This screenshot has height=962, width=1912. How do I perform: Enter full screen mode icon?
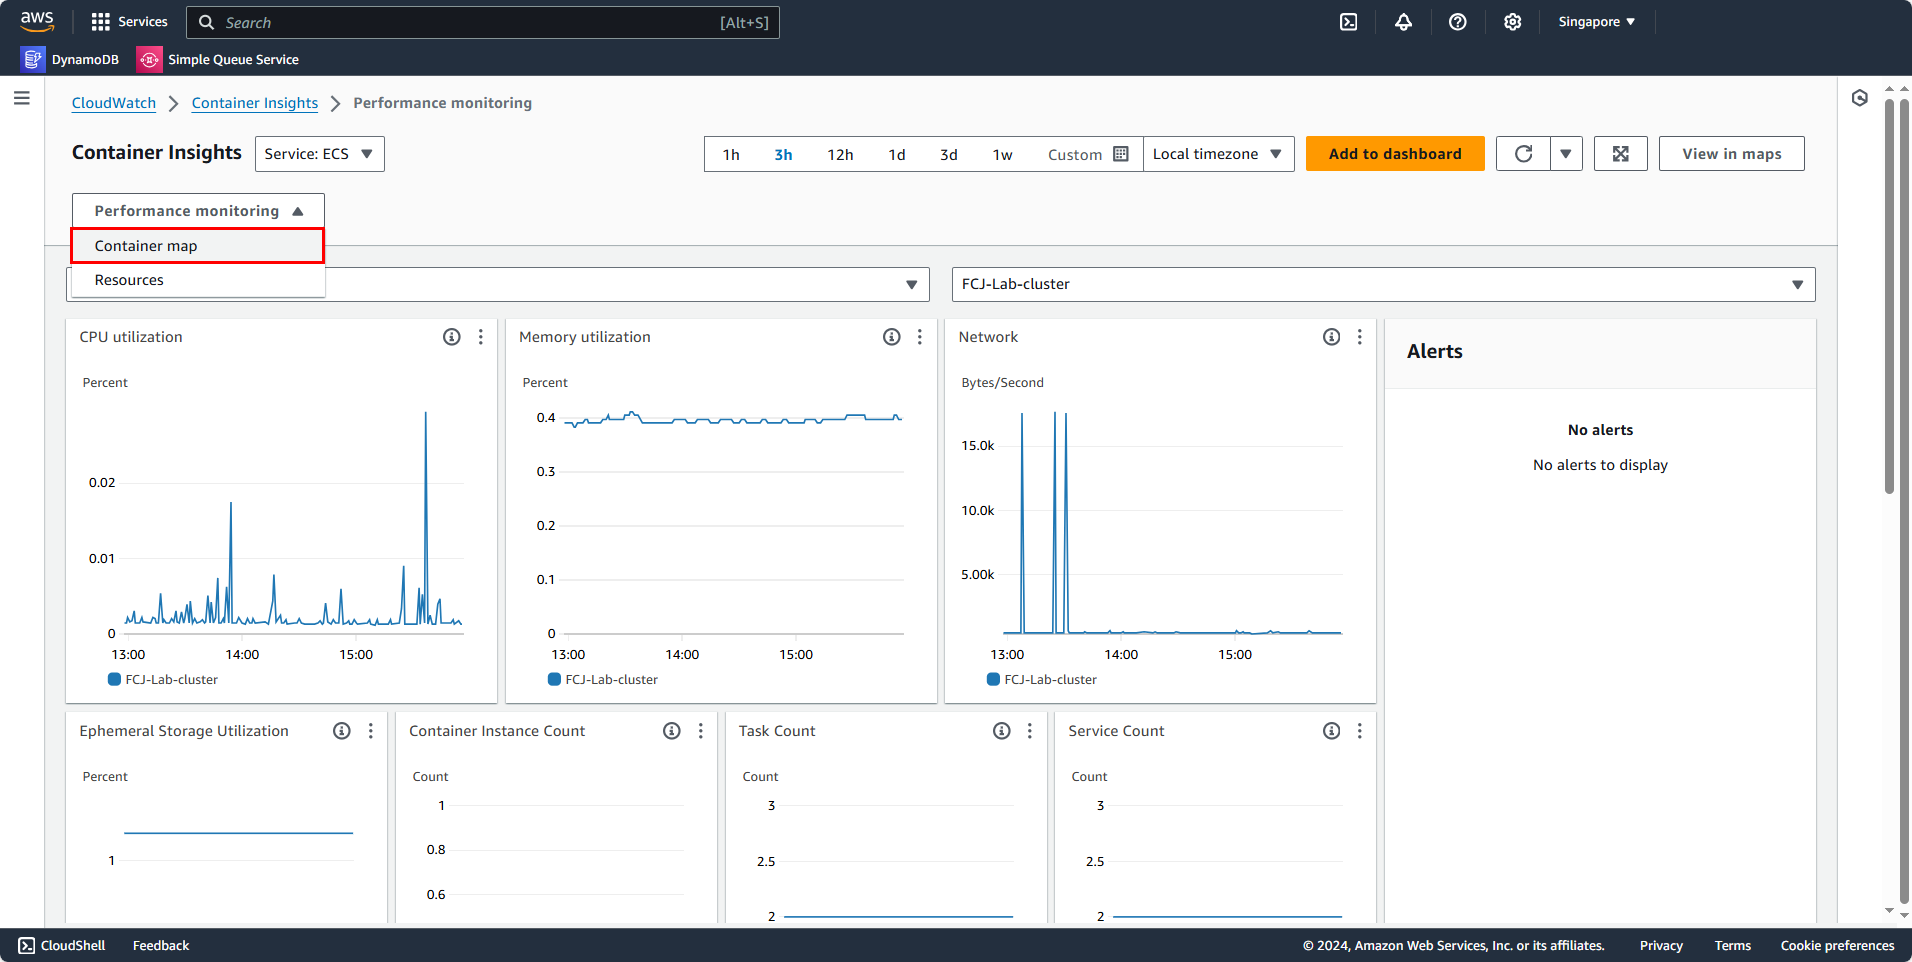1621,154
